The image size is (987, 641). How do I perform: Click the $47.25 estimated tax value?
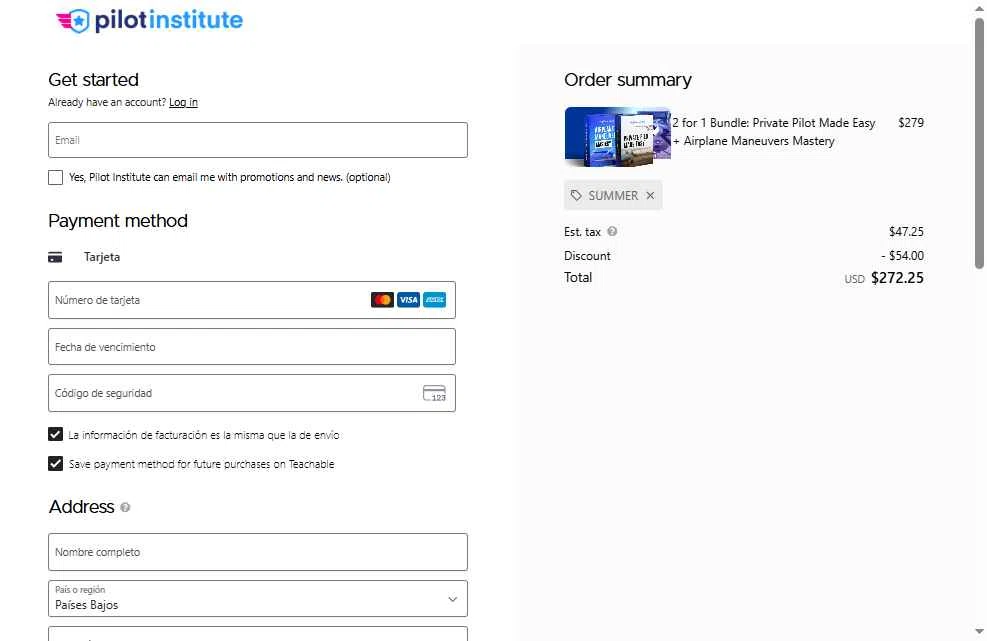[906, 231]
